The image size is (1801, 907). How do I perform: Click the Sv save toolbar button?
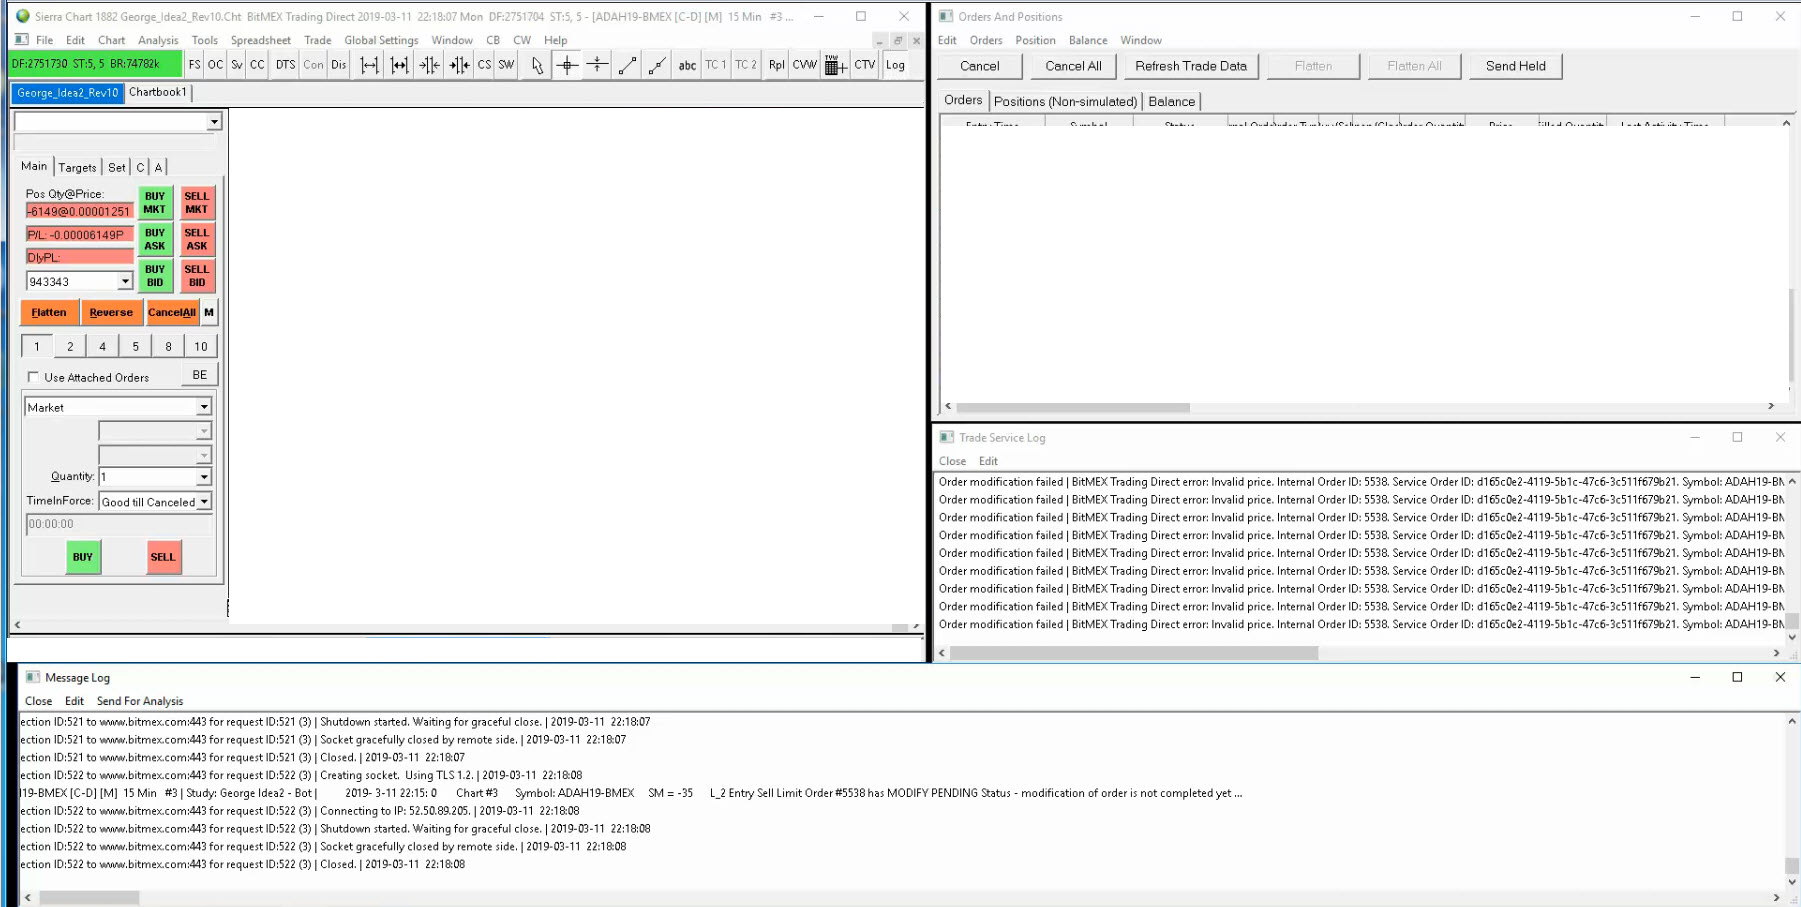coord(237,65)
